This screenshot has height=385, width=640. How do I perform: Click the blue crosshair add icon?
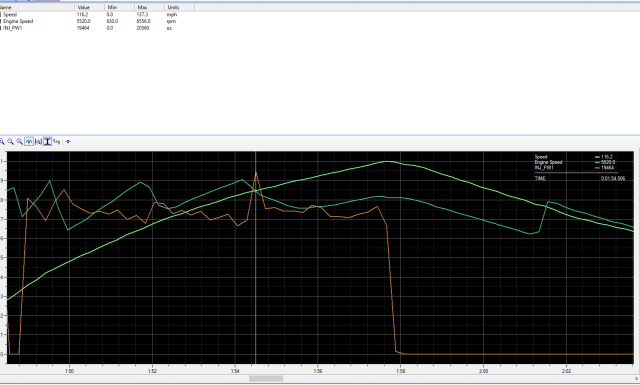68,142
